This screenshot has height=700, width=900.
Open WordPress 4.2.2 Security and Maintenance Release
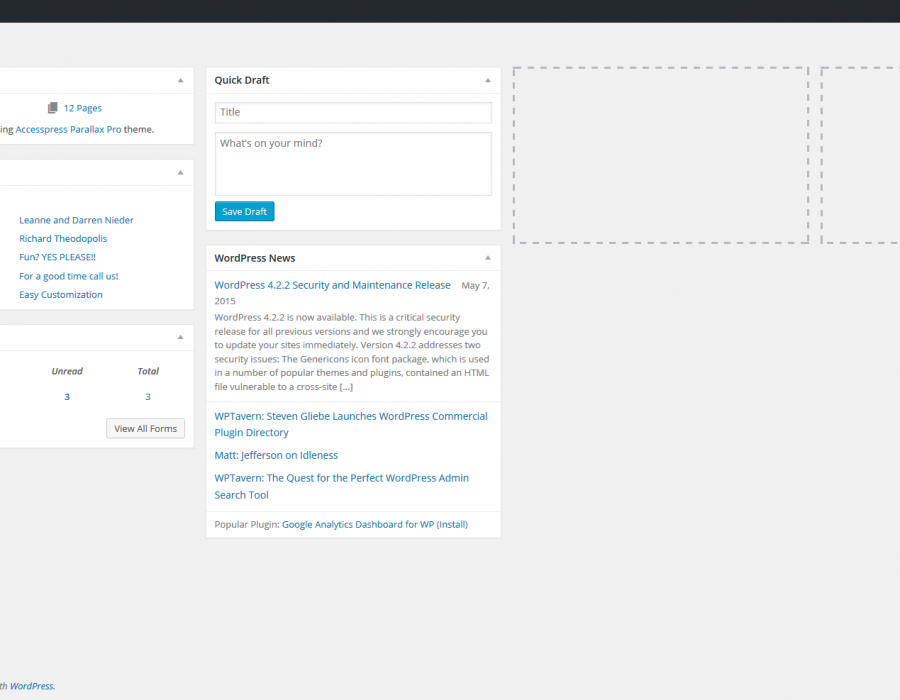click(332, 285)
